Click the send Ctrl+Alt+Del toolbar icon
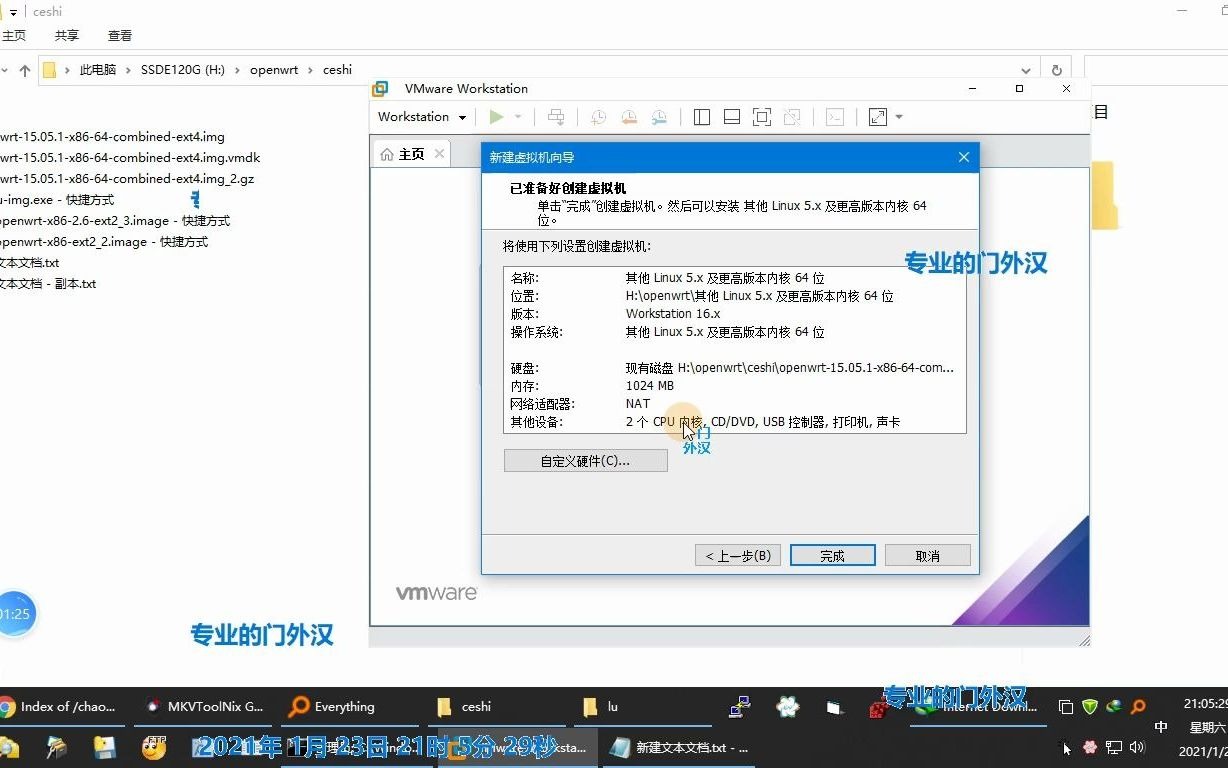1228x768 pixels. pyautogui.click(x=556, y=117)
